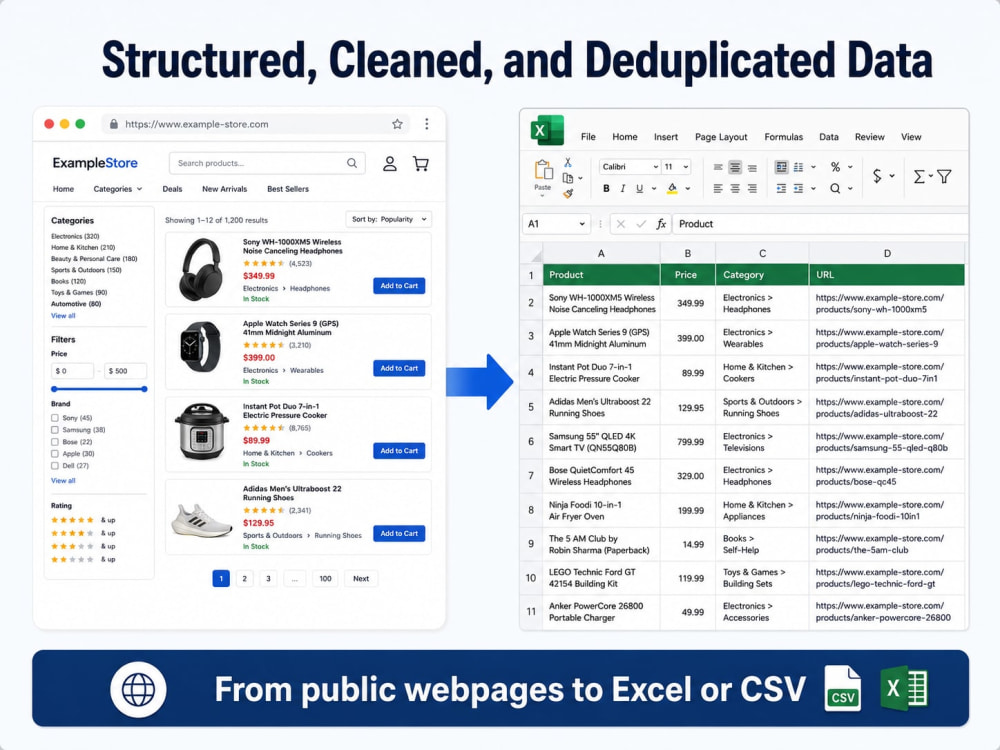Select the 5 stars & up rating filter
The width and height of the screenshot is (1000, 750).
pos(83,520)
